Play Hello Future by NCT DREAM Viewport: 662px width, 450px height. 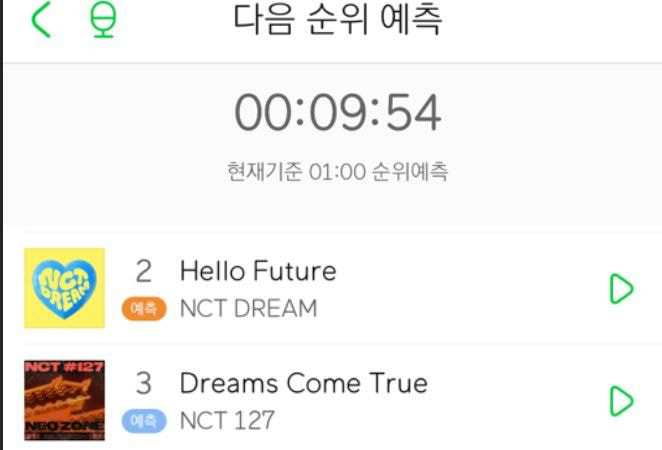[621, 289]
